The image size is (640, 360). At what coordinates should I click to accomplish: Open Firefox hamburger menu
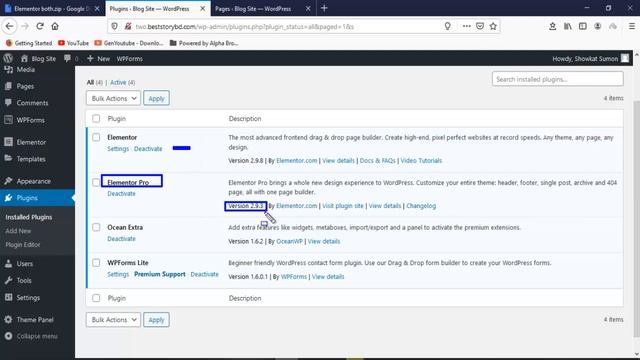[631, 26]
